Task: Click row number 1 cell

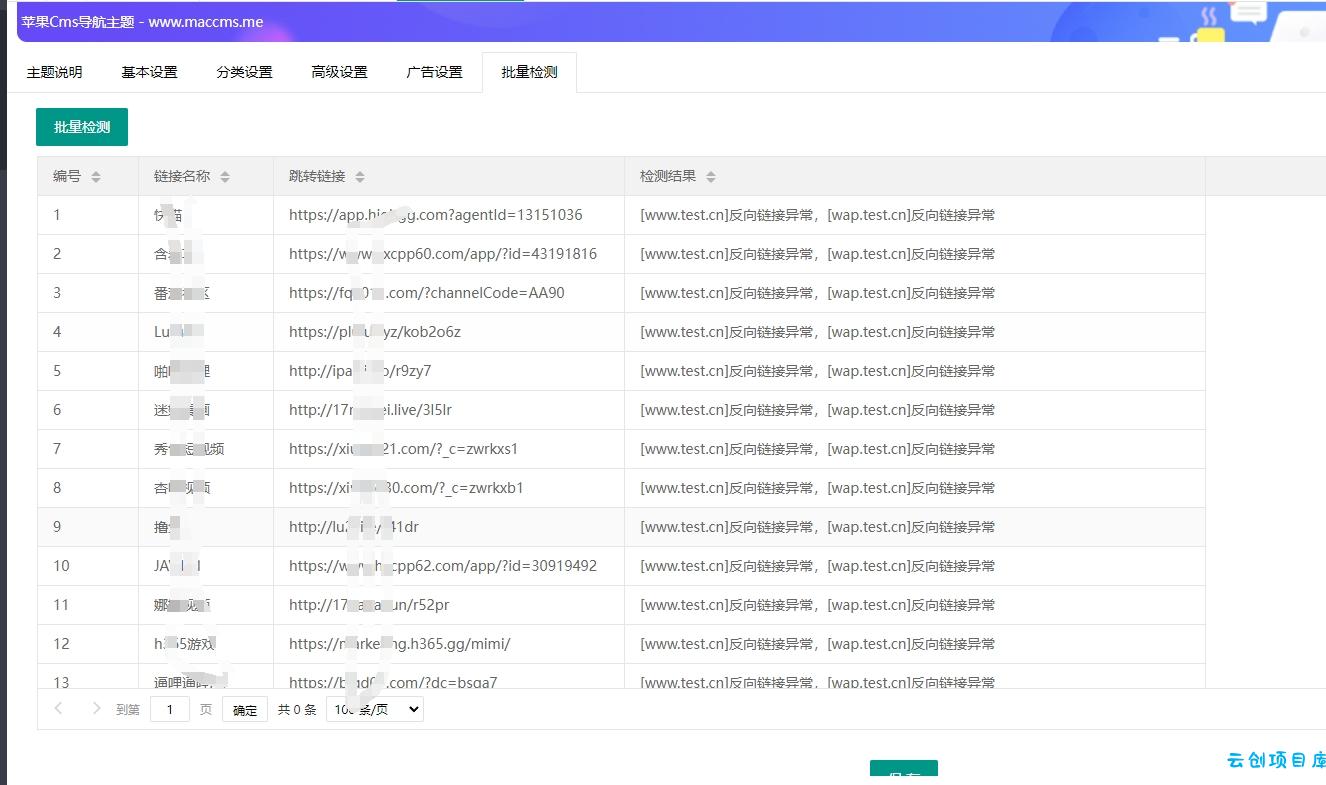Action: 88,215
